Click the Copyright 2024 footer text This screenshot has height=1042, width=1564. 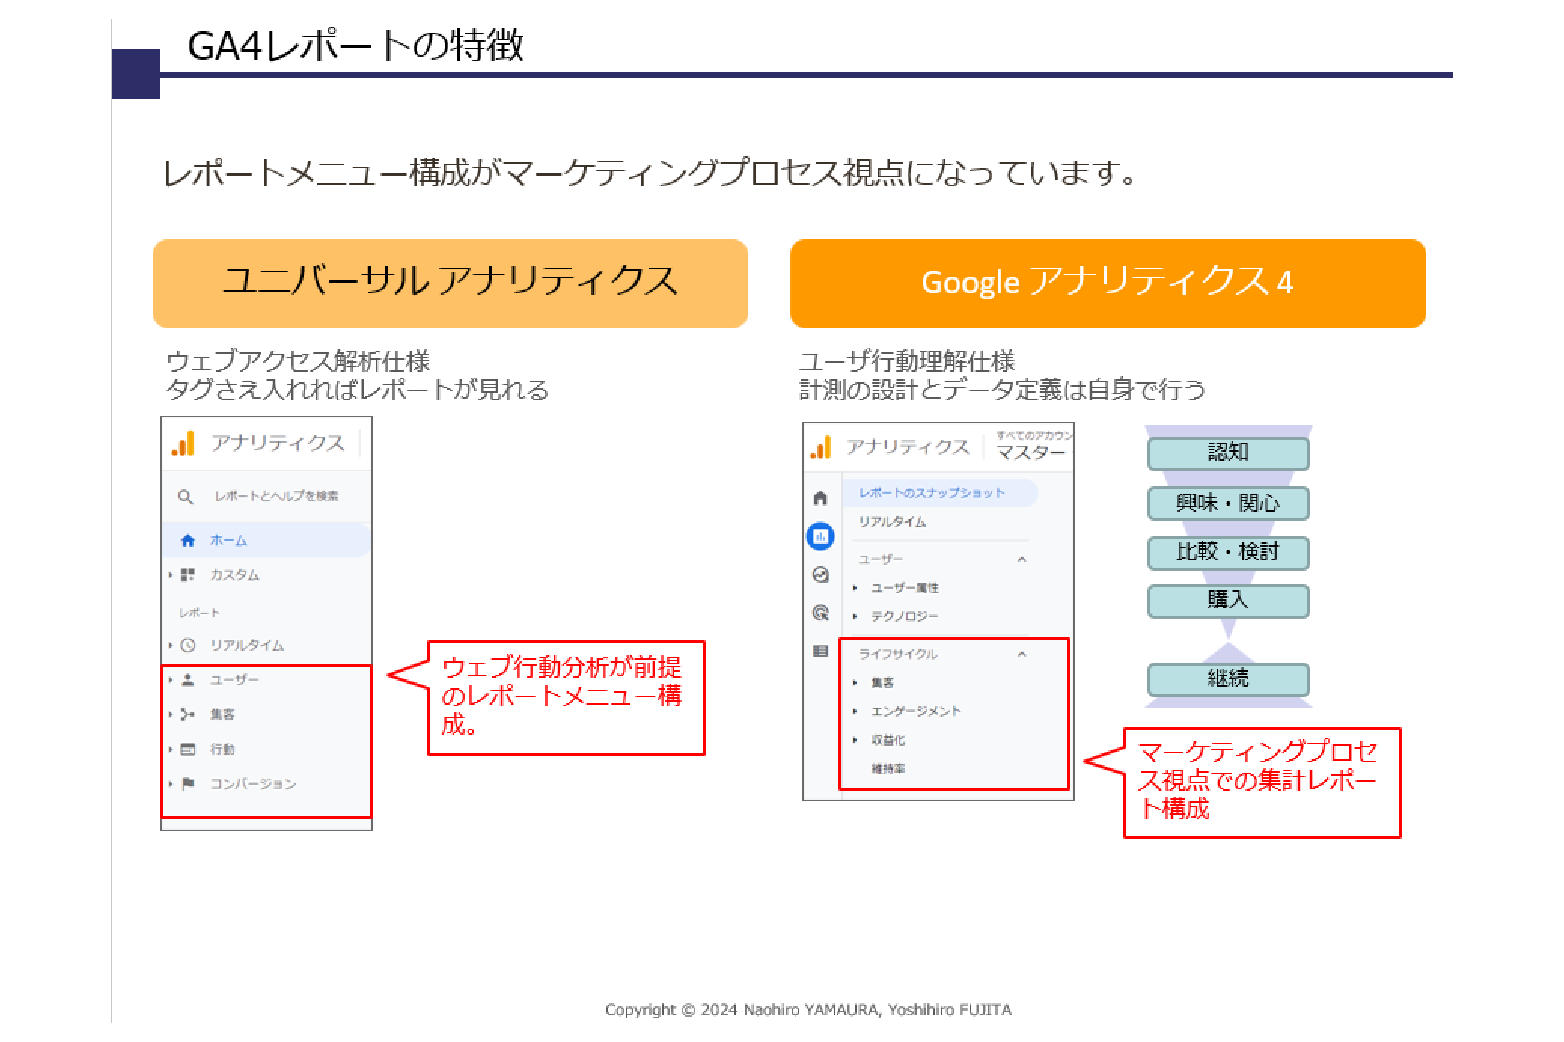(808, 1010)
